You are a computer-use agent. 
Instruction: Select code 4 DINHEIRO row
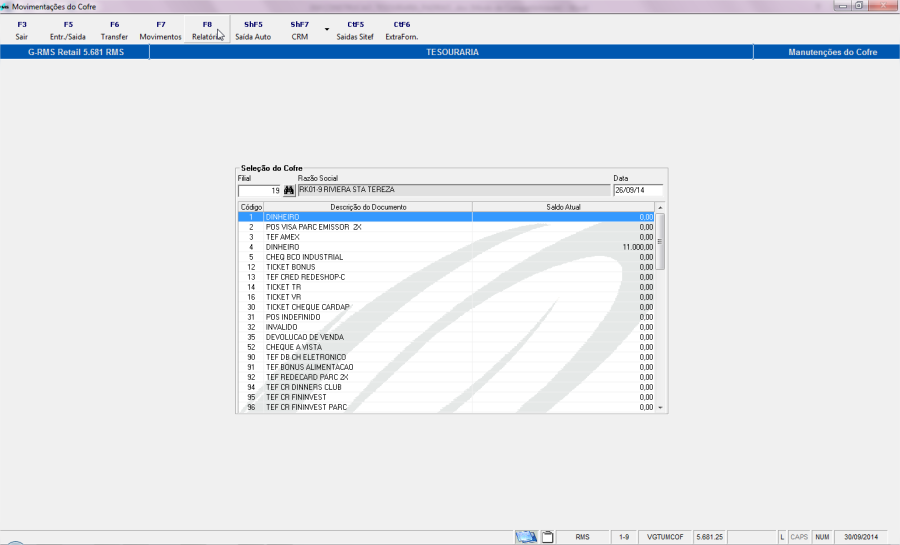pos(446,247)
